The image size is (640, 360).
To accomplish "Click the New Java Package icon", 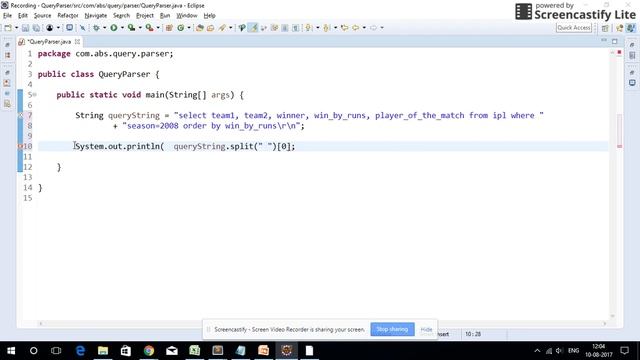I will [x=169, y=28].
